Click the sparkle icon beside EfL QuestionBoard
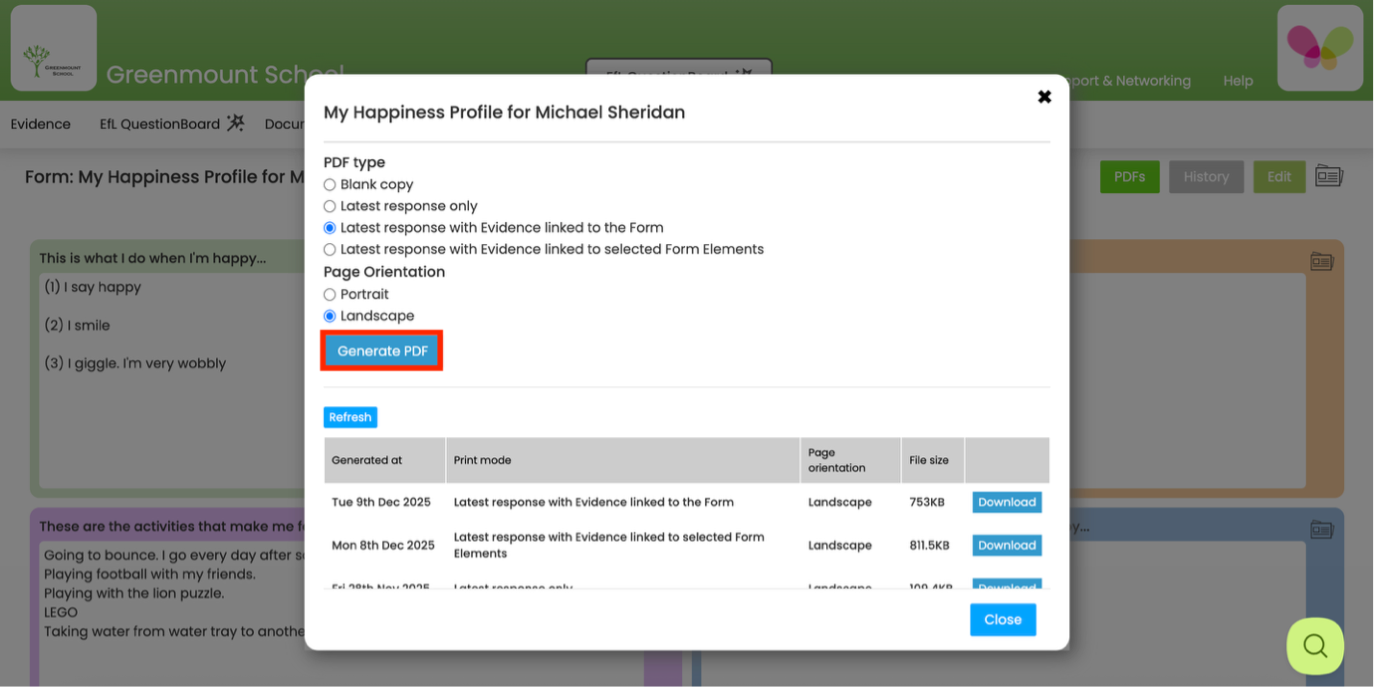The height and width of the screenshot is (690, 1378). click(234, 123)
